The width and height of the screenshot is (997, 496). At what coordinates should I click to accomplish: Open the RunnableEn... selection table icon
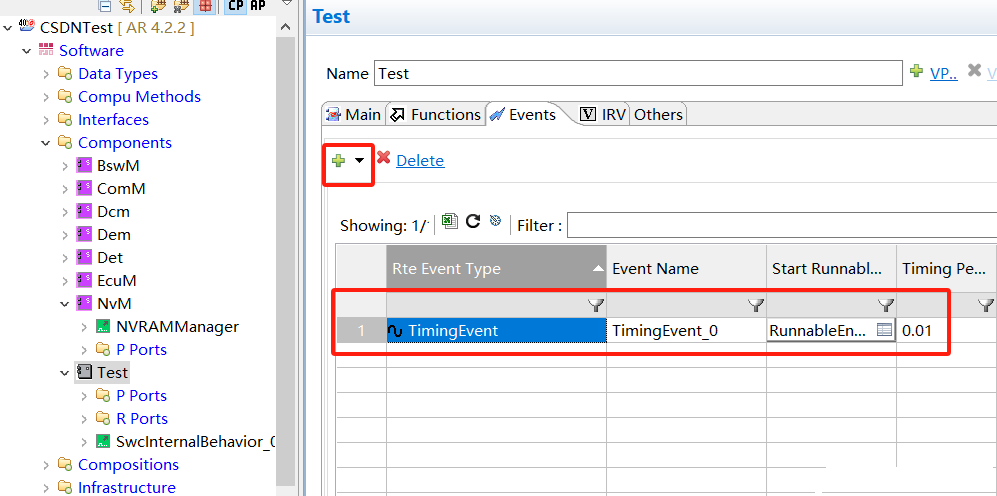tap(883, 330)
